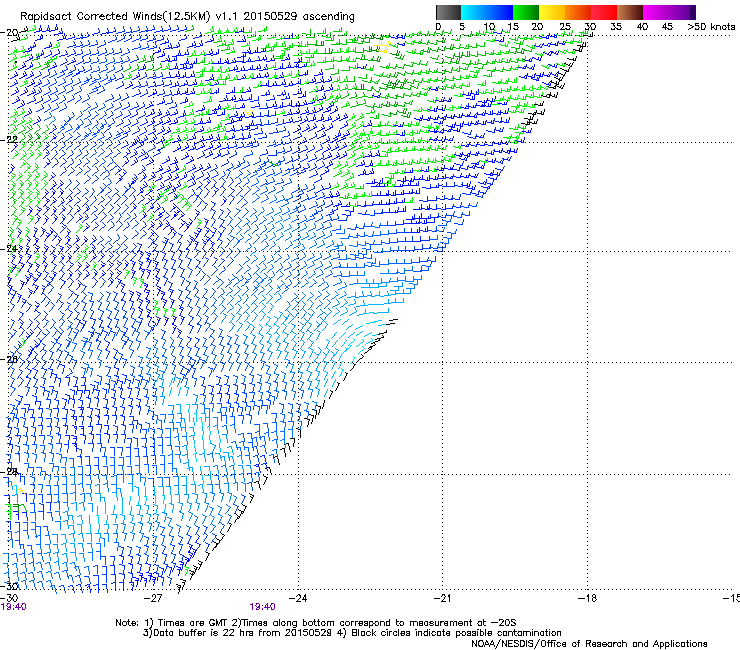Click the gray 0-5 knots color bar segment
Image resolution: width=740 pixels, height=650 pixels.
pos(448,12)
